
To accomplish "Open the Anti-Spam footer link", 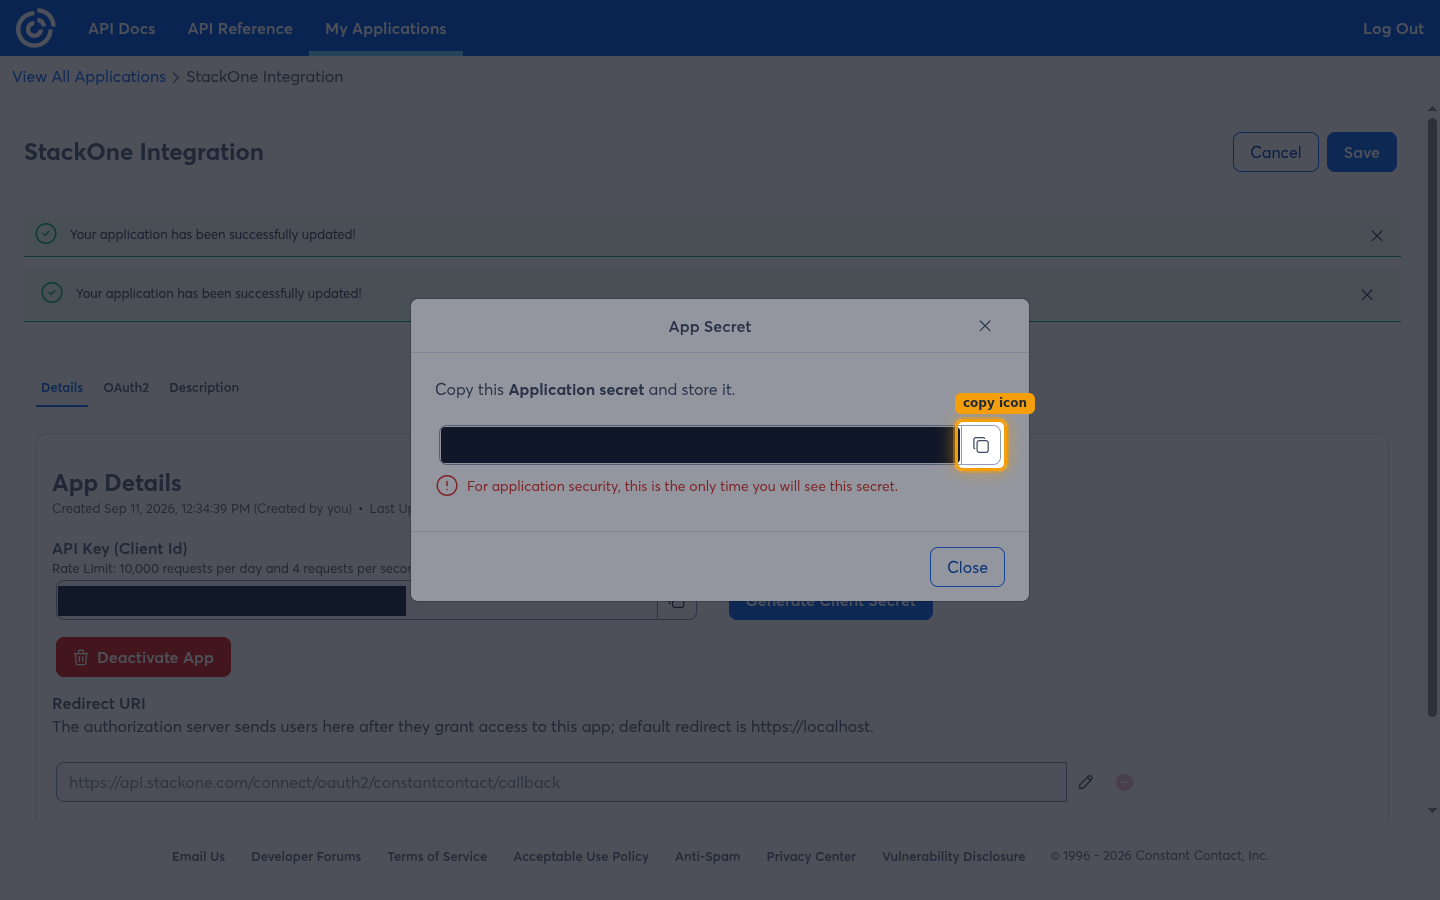I will pos(708,856).
